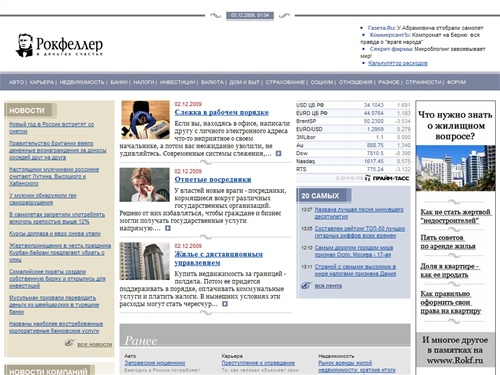Visit the ФОРУМ page
The width and height of the screenshot is (500, 375).
(x=456, y=82)
